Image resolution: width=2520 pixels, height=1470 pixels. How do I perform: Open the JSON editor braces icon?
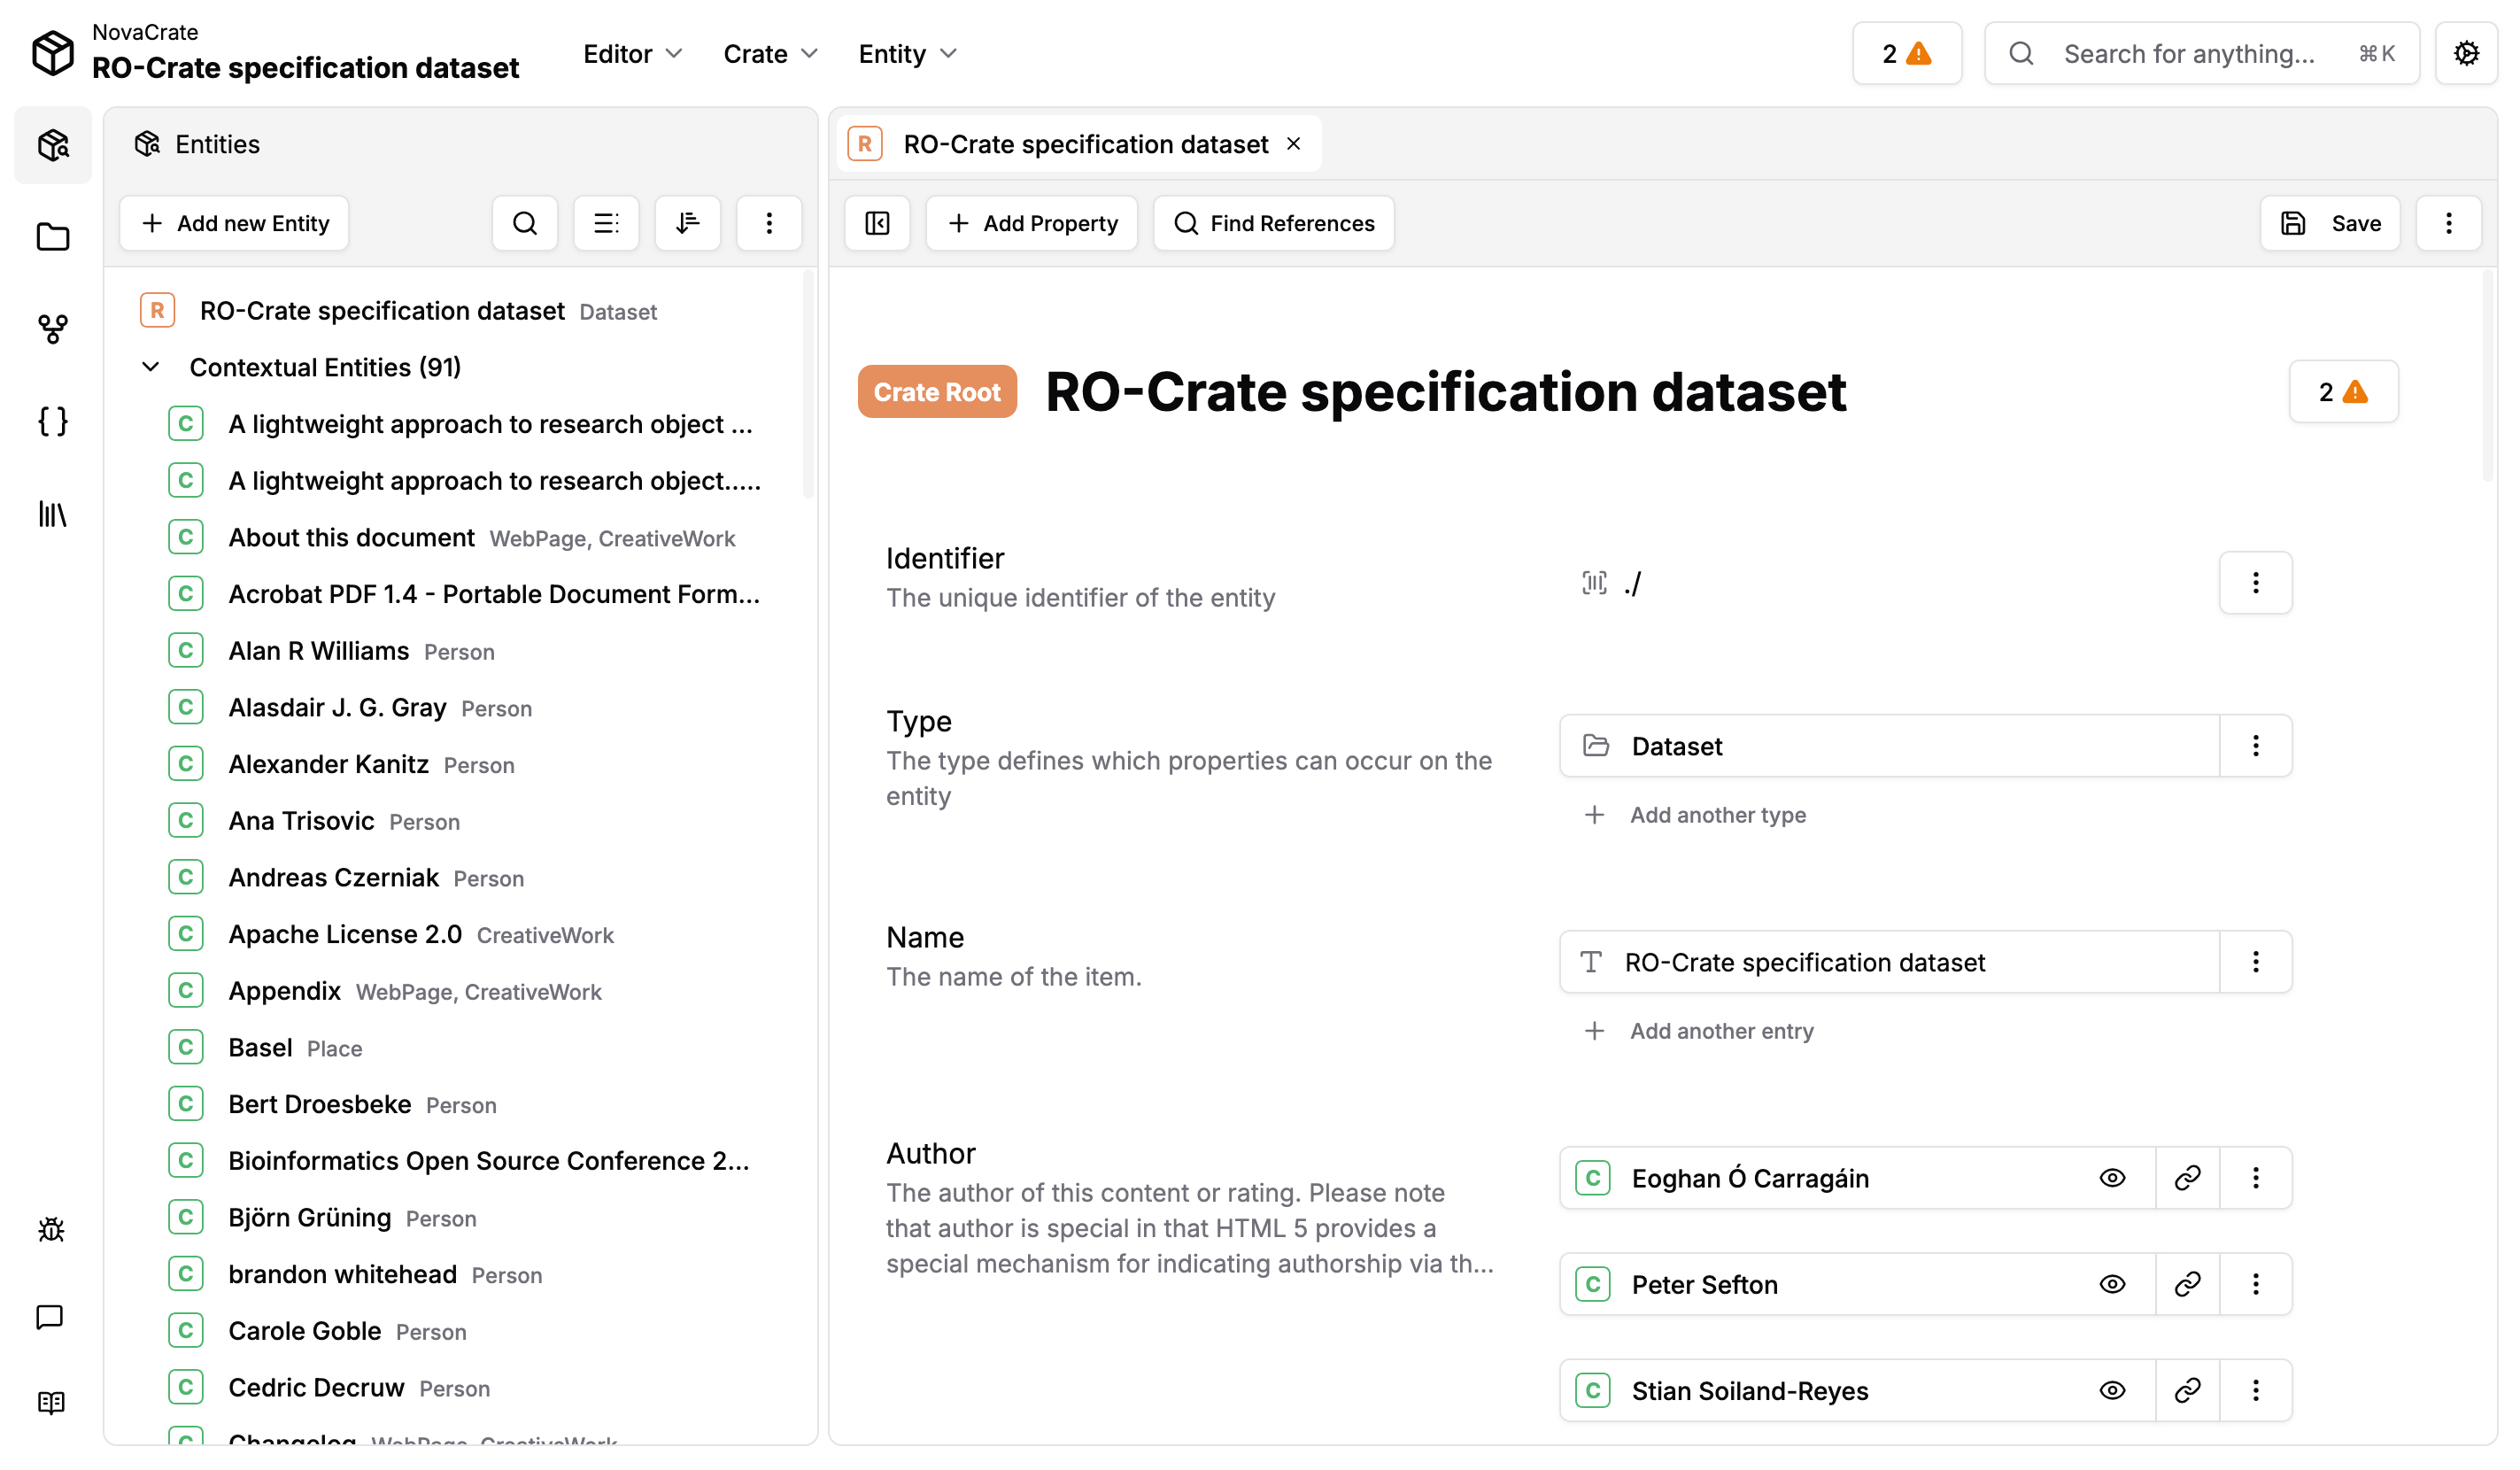52,421
